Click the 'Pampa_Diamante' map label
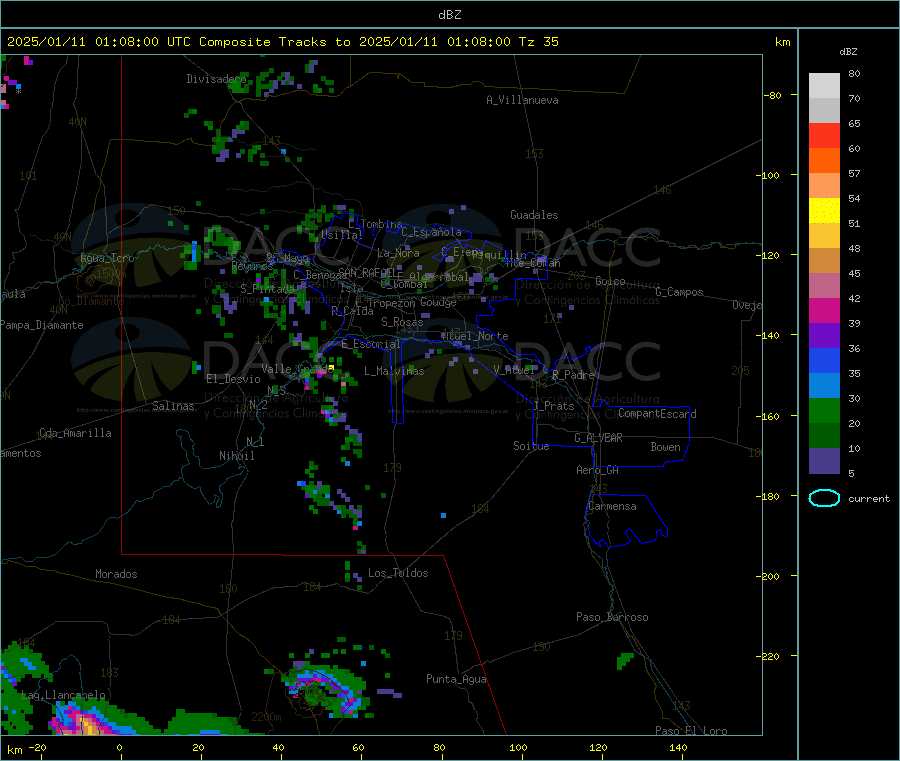The width and height of the screenshot is (900, 761). click(x=41, y=325)
